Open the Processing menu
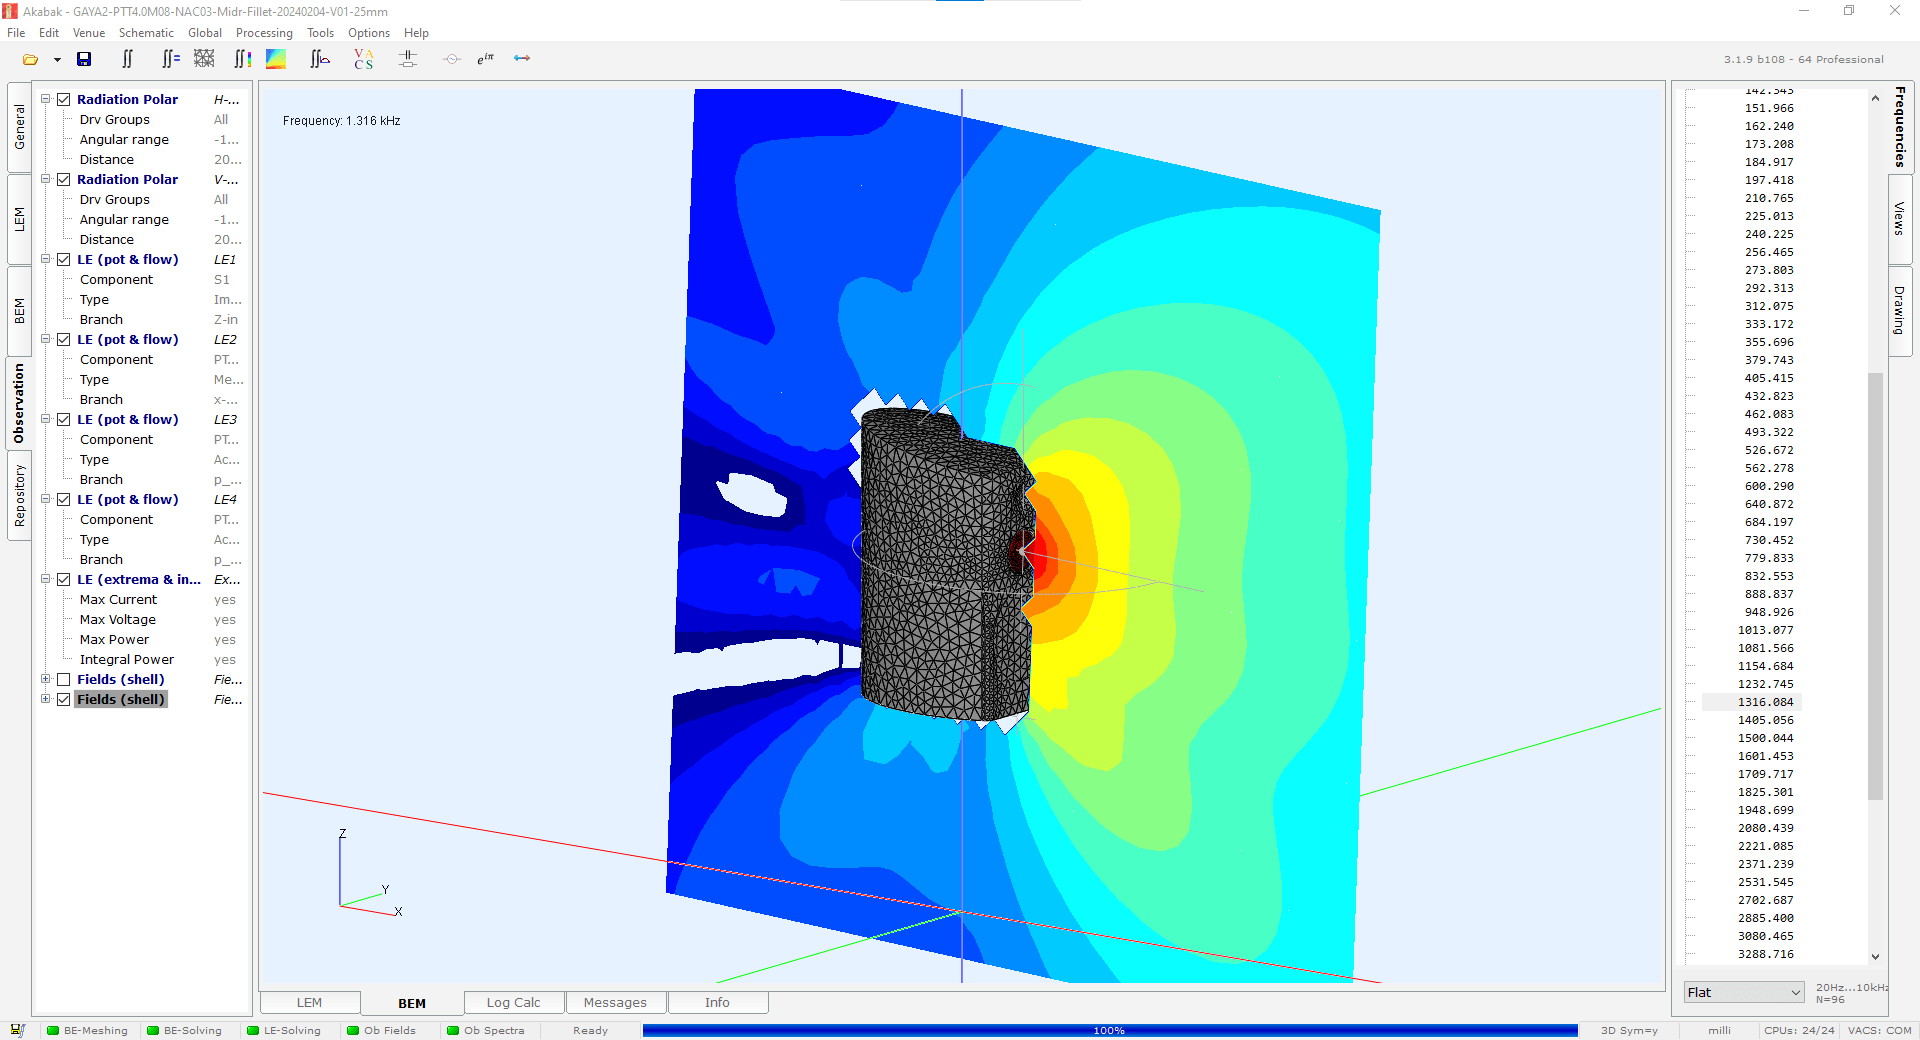The height and width of the screenshot is (1040, 1920). [264, 33]
